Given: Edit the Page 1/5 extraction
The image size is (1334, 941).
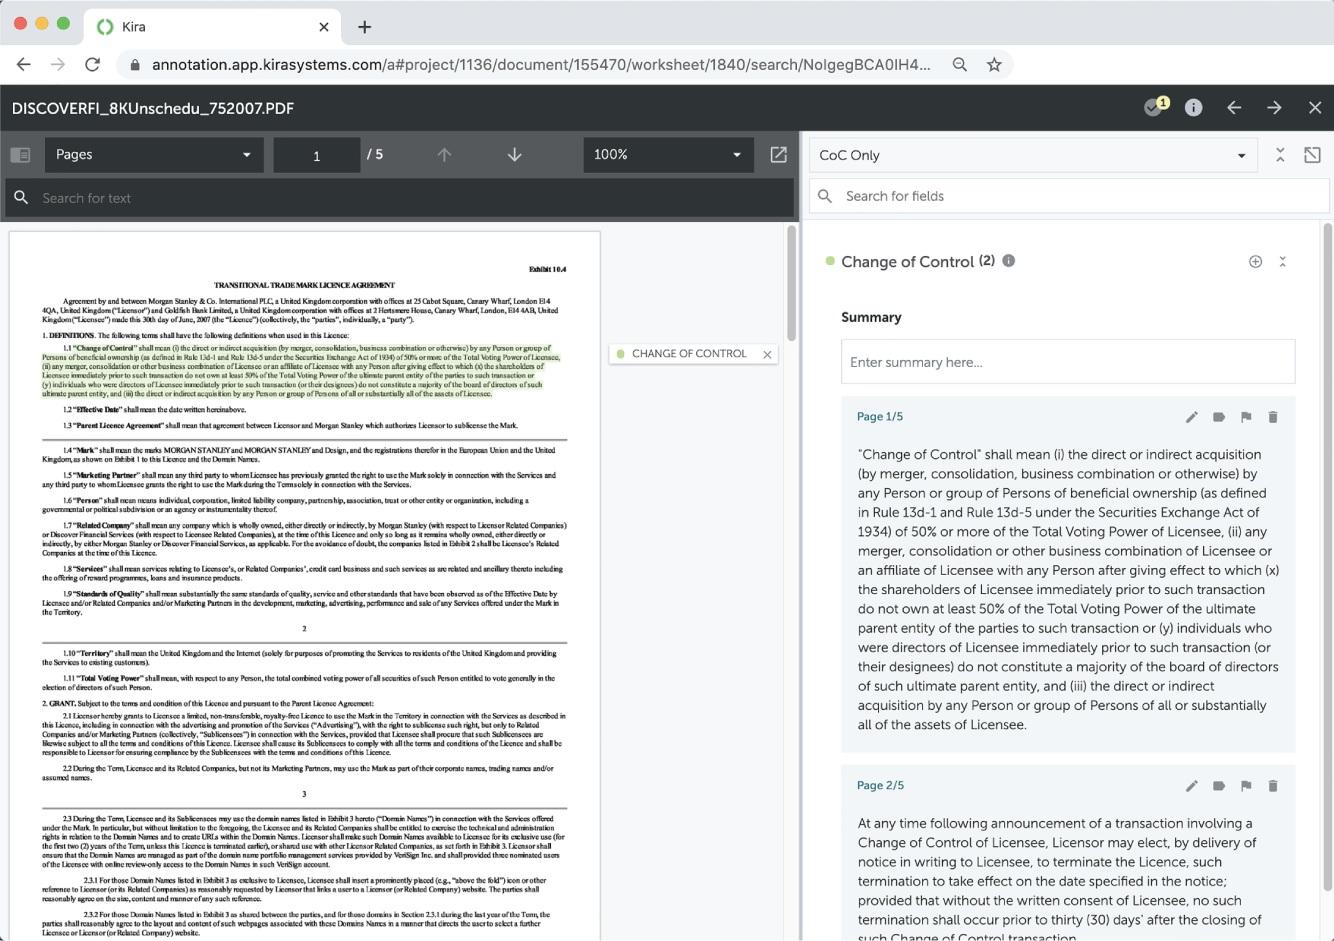Looking at the screenshot, I should pyautogui.click(x=1192, y=417).
